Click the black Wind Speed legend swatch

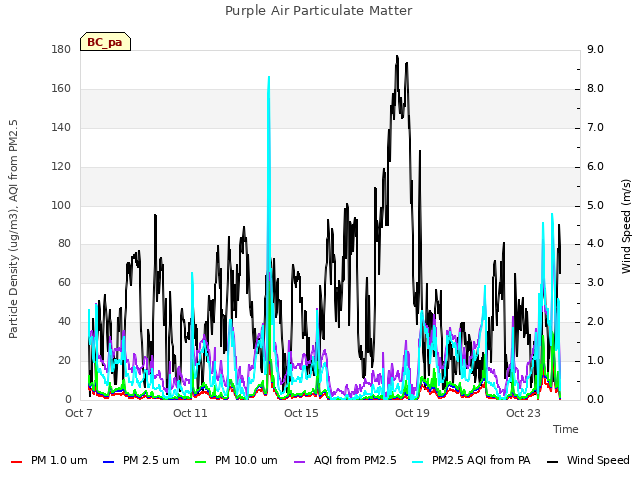(x=553, y=461)
